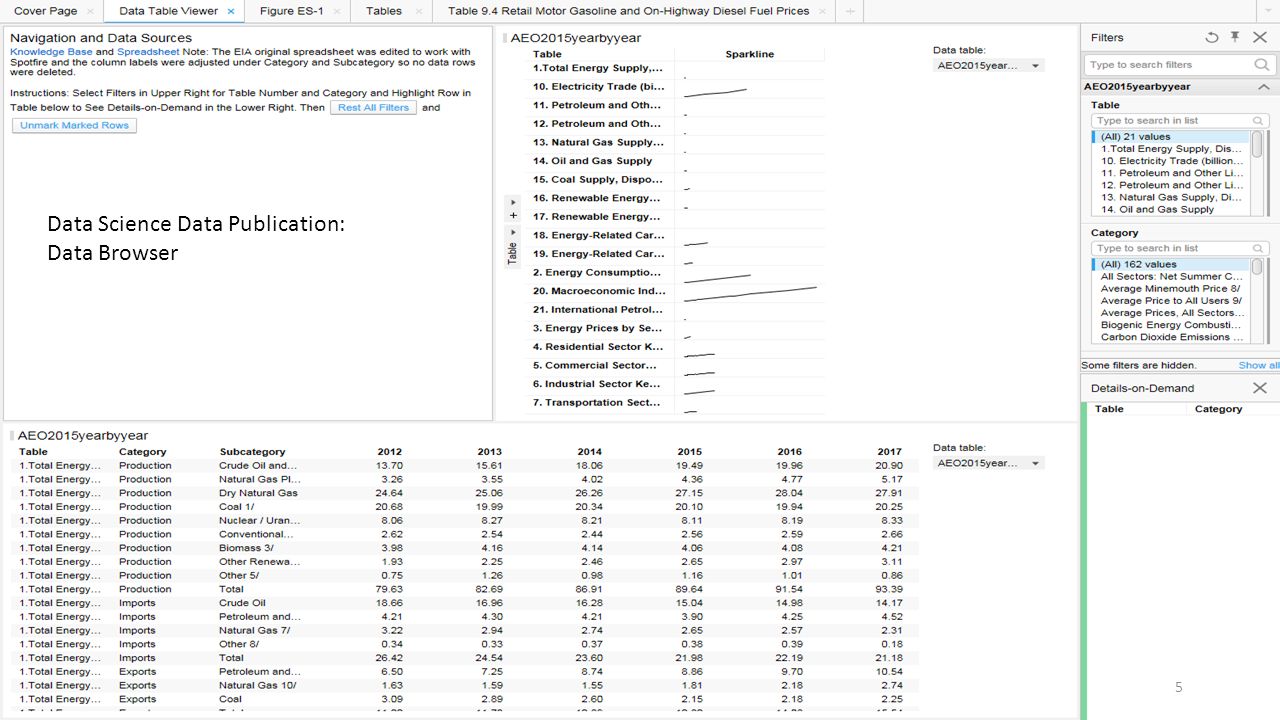1280x720 pixels.
Task: Click the Category column header in lower table
Action: click(x=143, y=452)
